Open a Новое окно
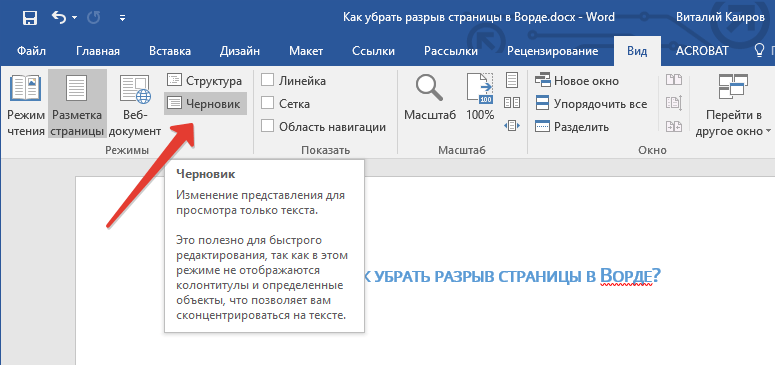This screenshot has height=365, width=775. (x=576, y=81)
